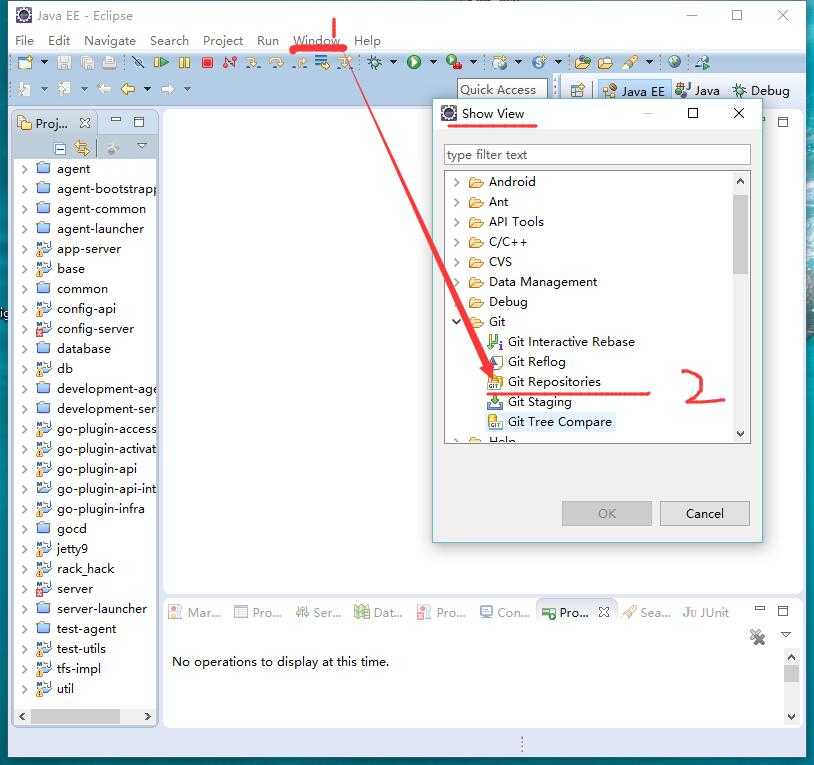Click Remove All Finished Operations icon
This screenshot has width=814, height=765.
(757, 636)
